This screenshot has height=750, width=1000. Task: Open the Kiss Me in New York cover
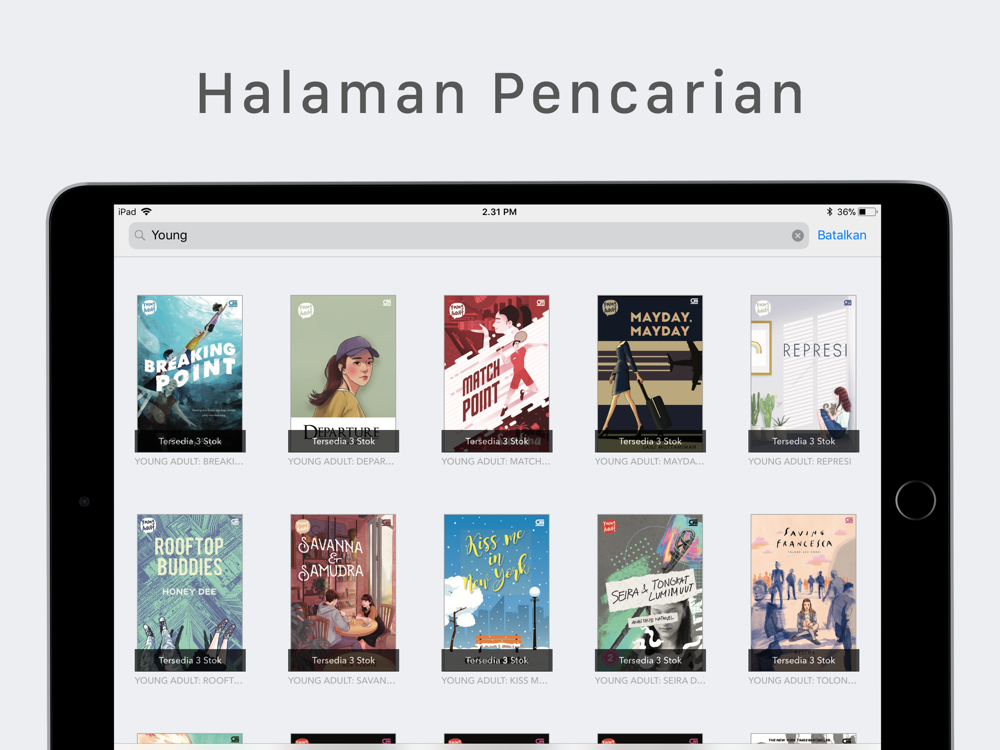497,592
